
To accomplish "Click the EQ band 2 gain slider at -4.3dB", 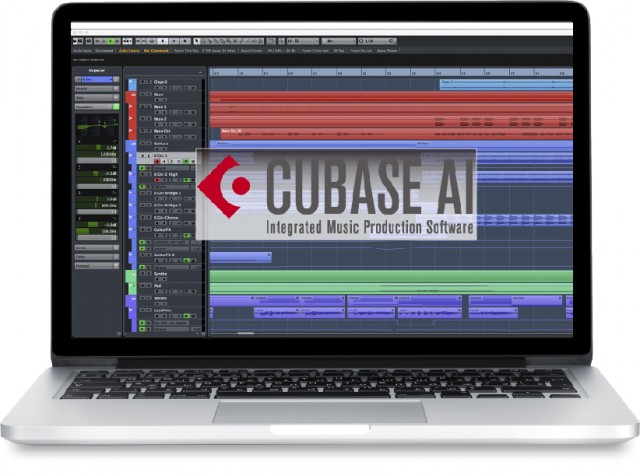I will point(97,173).
